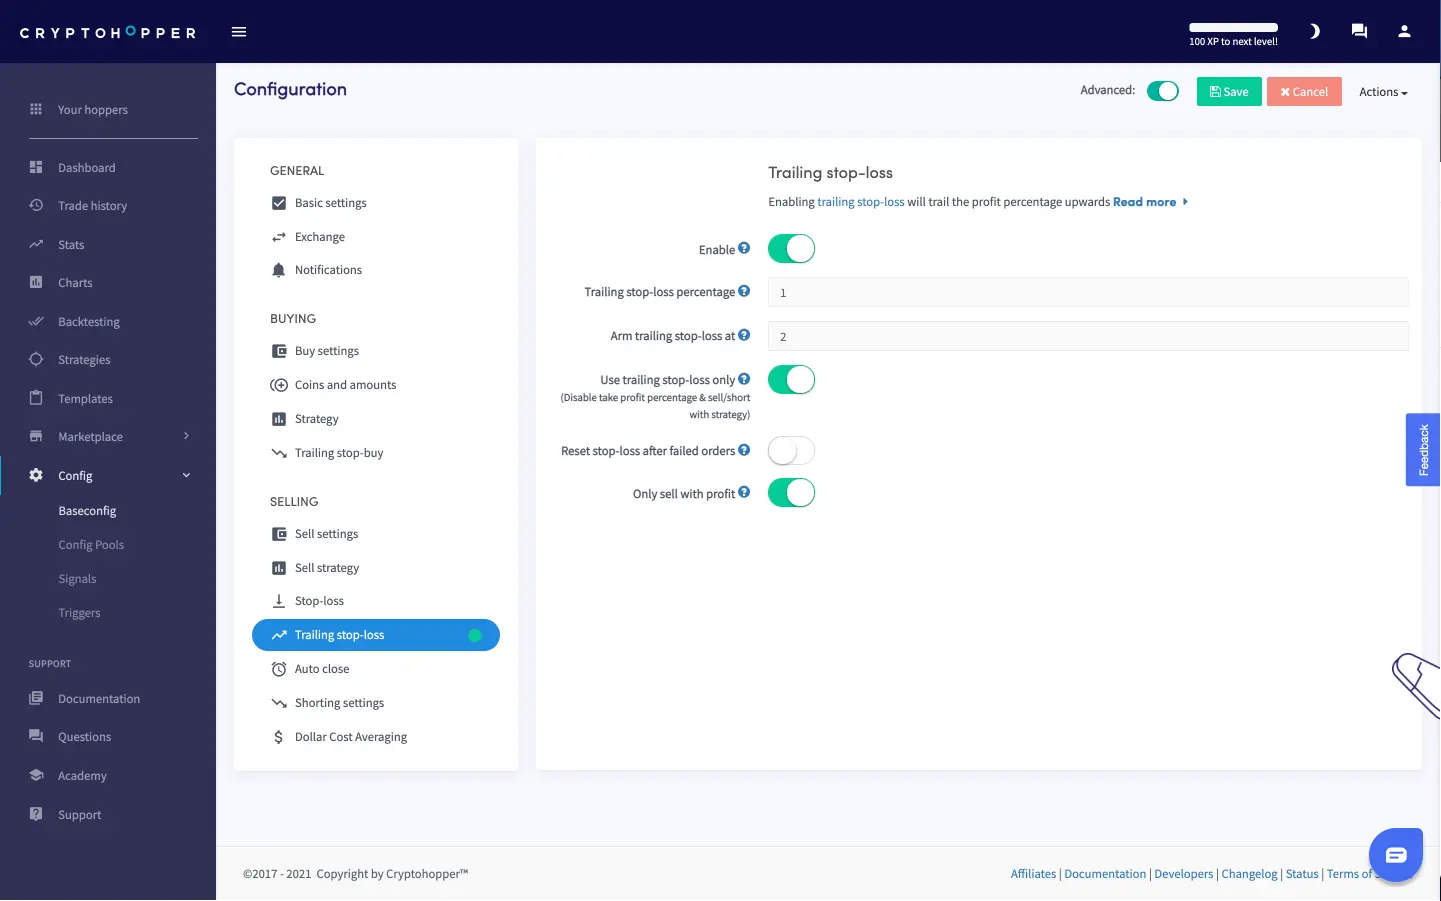1441x901 pixels.
Task: Click the hamburger menu icon
Action: click(x=239, y=32)
